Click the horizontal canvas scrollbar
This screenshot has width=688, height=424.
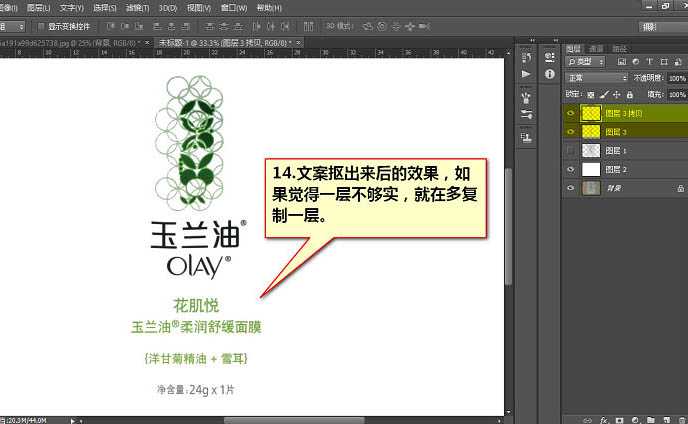click(294, 420)
